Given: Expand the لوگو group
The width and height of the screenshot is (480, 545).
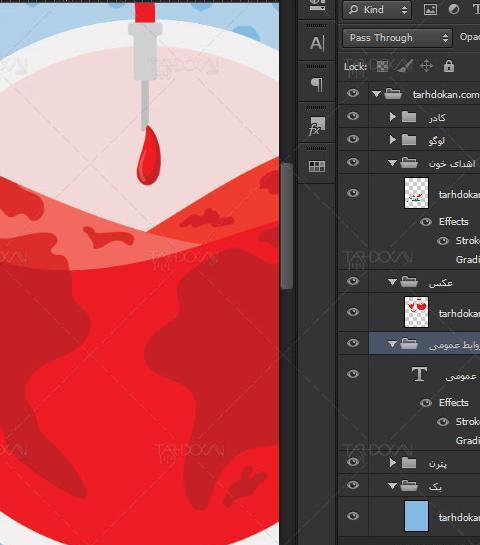Looking at the screenshot, I should (x=392, y=140).
